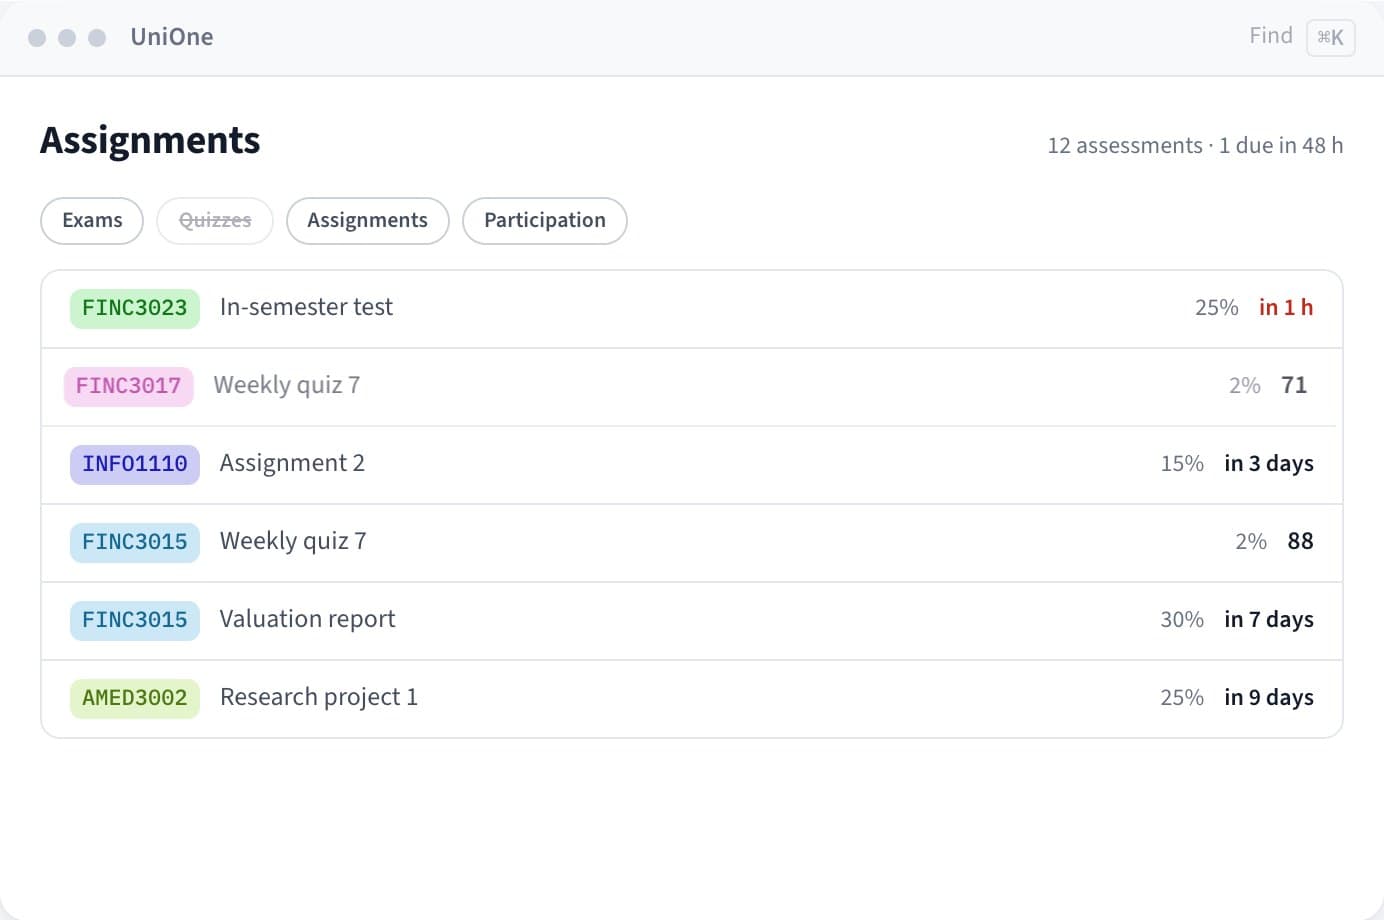This screenshot has height=920, width=1384.
Task: Open Weekly quiz 7 for FINC3015
Action: (x=692, y=543)
